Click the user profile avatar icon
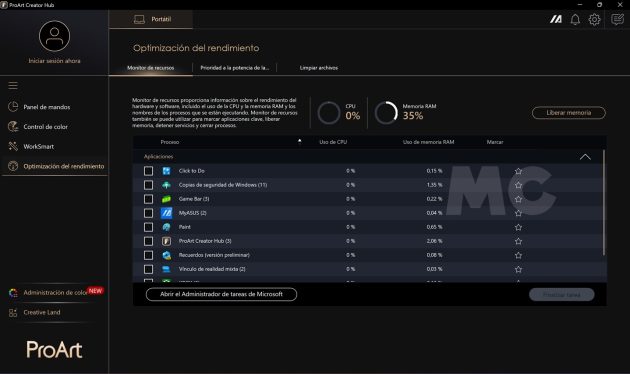The width and height of the screenshot is (630, 374). tap(54, 36)
